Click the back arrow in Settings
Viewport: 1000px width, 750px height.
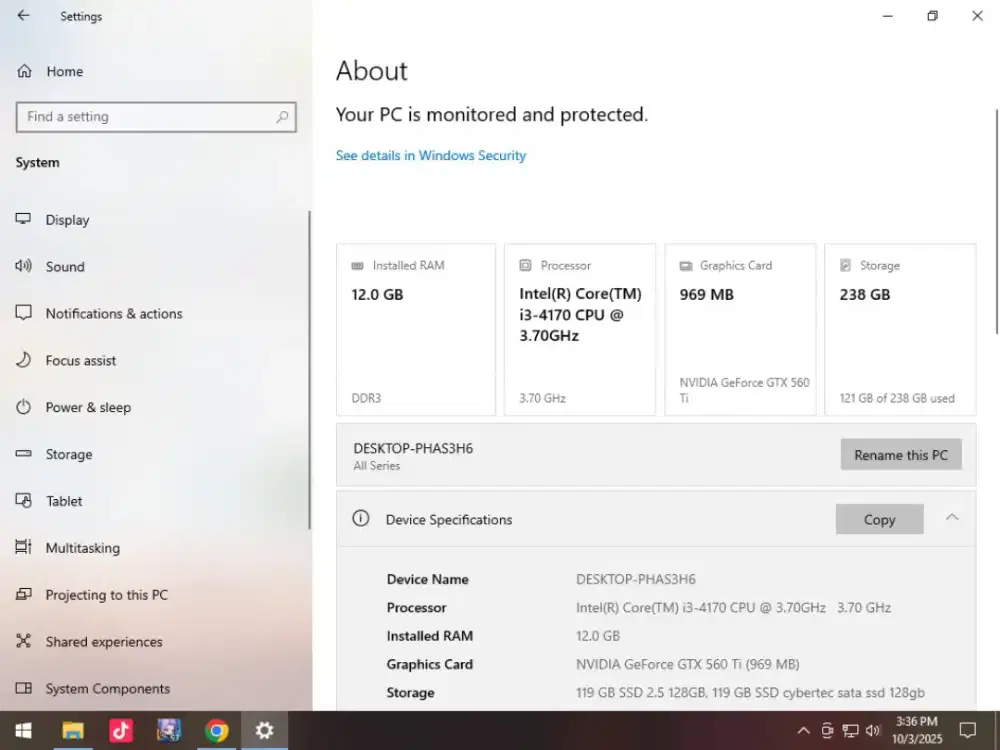tap(23, 16)
